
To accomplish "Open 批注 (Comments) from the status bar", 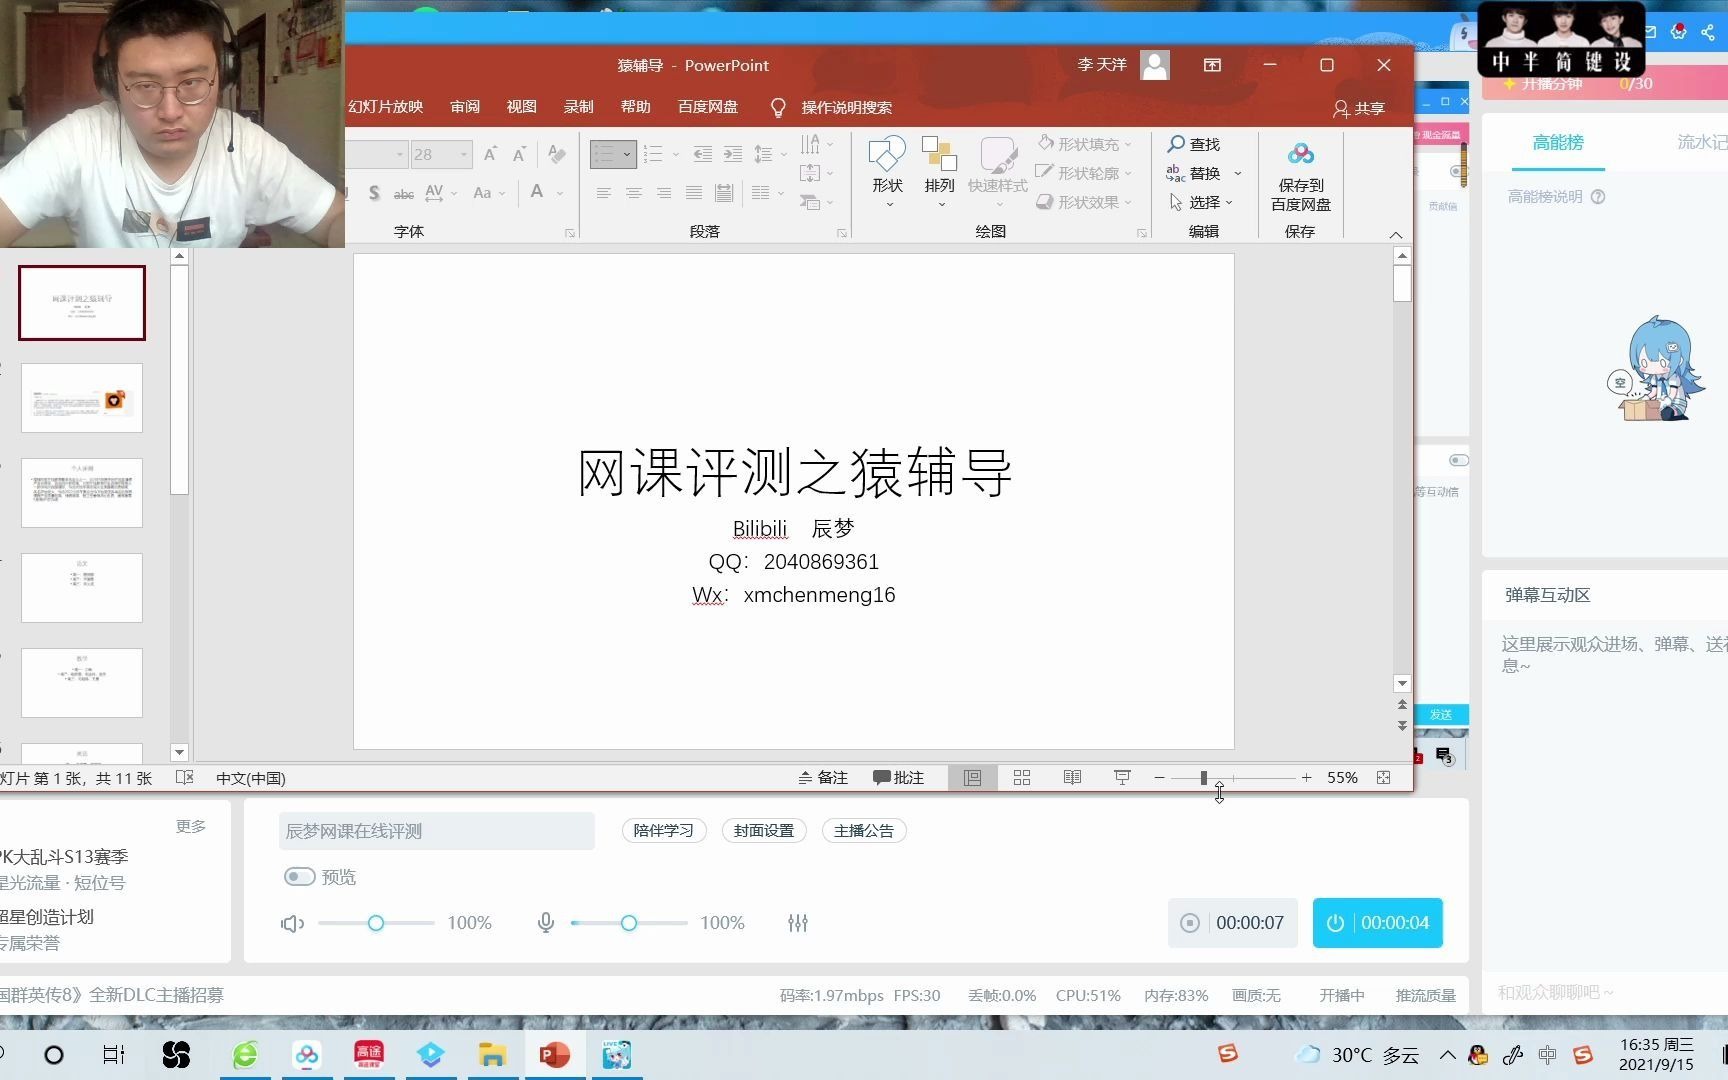I will pos(897,777).
